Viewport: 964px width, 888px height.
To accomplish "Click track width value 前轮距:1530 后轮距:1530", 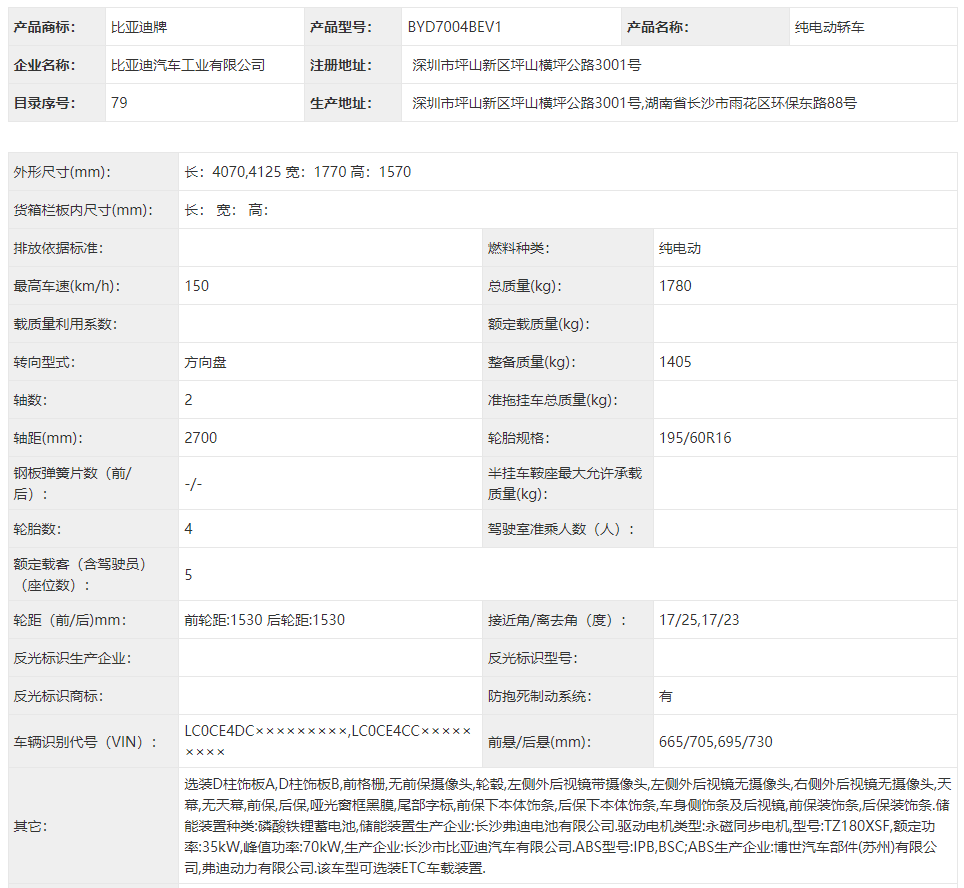I will (265, 620).
